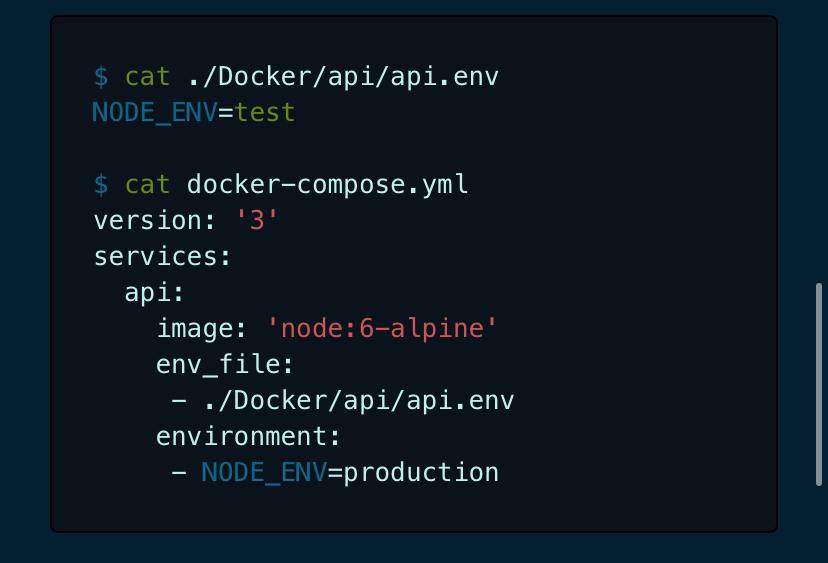
Task: Click the first dollar prompt symbol
Action: coord(100,76)
